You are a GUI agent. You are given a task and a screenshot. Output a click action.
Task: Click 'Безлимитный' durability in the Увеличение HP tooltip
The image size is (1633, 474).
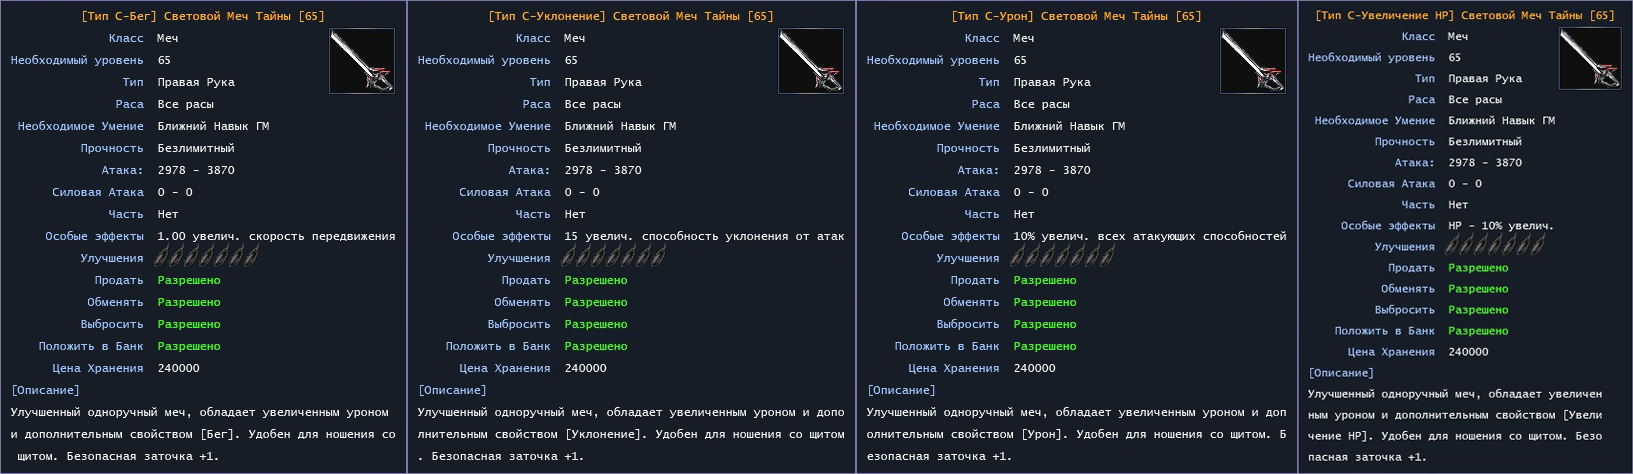pos(1485,141)
